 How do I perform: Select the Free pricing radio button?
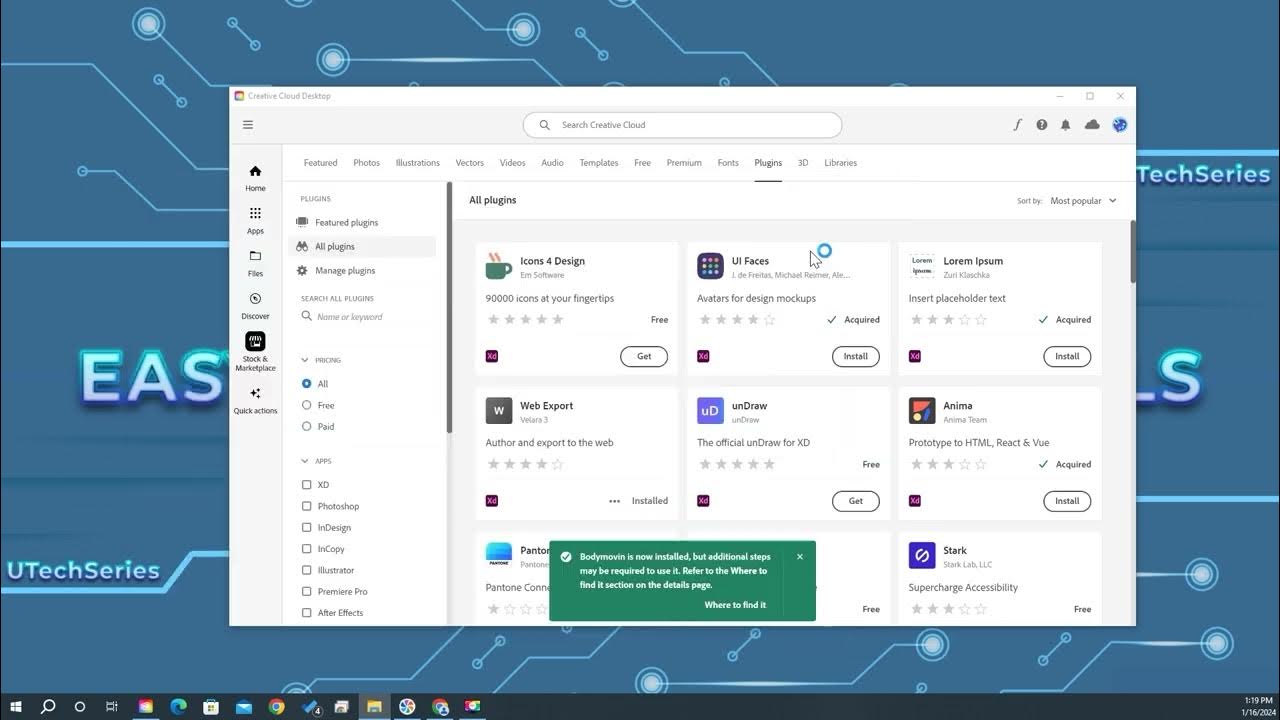(x=307, y=405)
